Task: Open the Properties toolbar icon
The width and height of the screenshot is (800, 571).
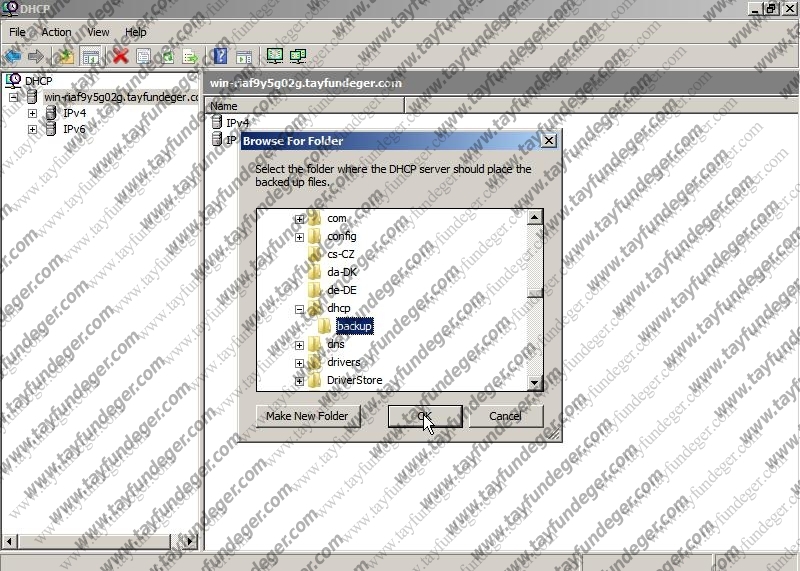Action: pyautogui.click(x=143, y=56)
